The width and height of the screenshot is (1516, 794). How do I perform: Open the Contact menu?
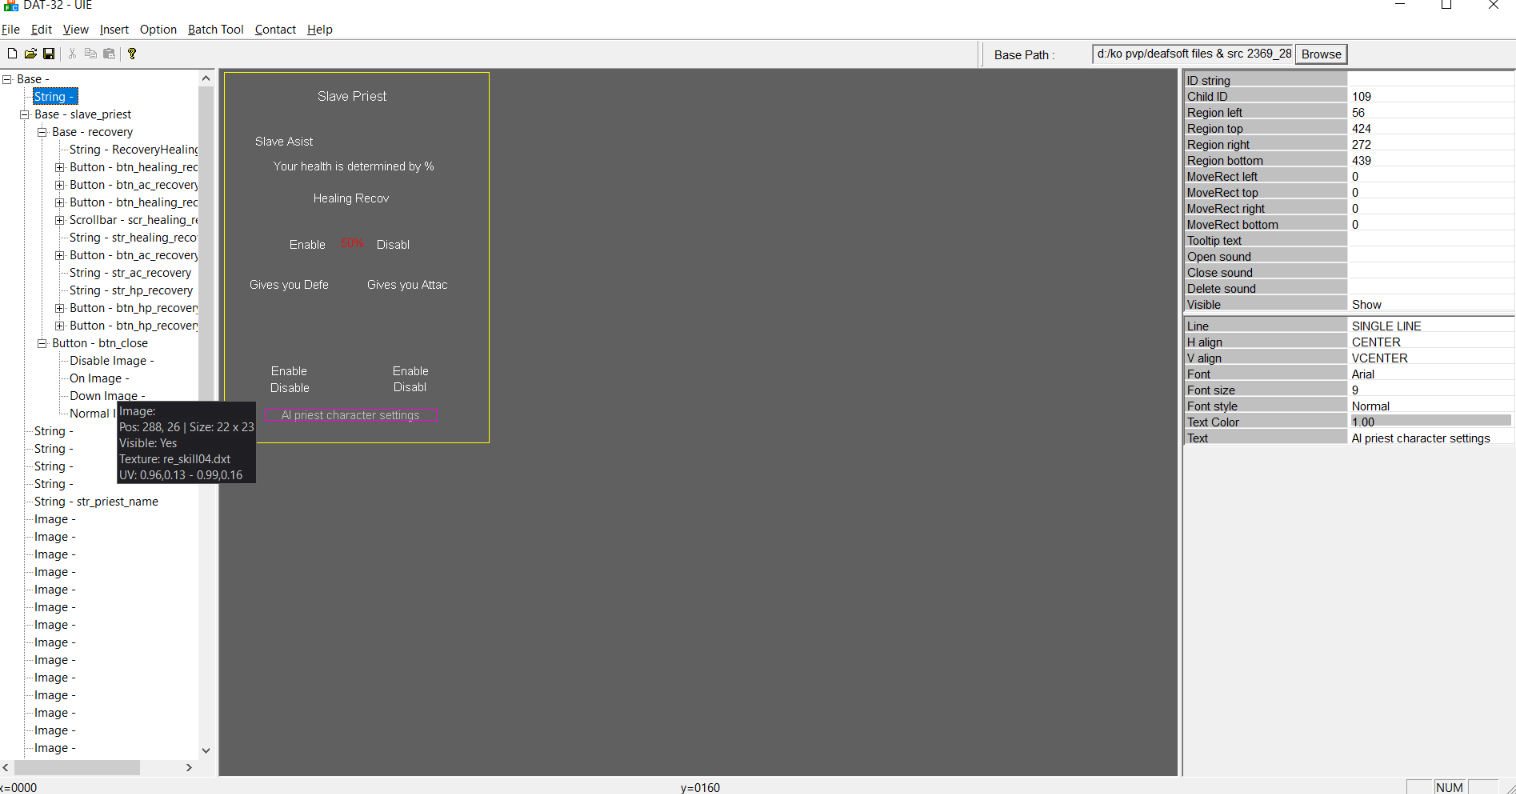[275, 30]
